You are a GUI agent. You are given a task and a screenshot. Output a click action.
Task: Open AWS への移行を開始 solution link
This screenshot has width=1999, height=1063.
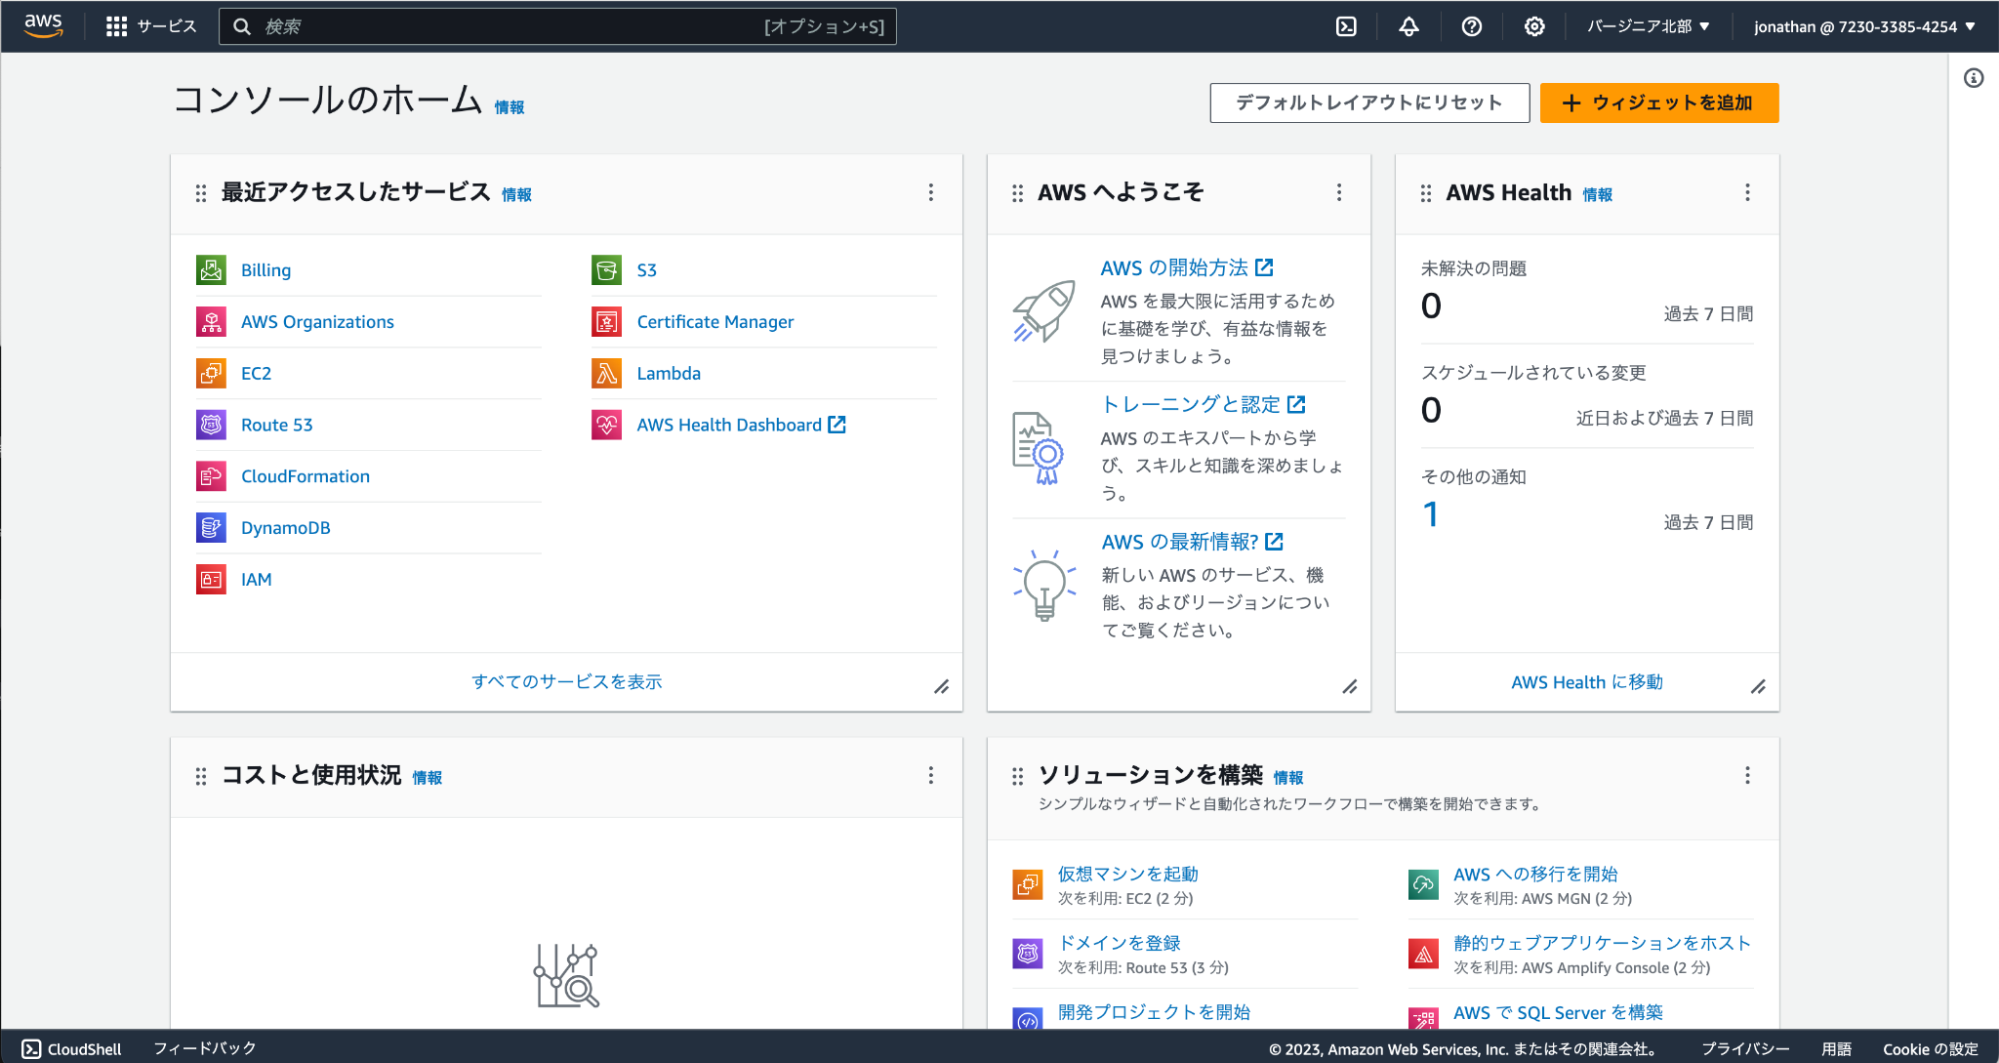point(1535,874)
